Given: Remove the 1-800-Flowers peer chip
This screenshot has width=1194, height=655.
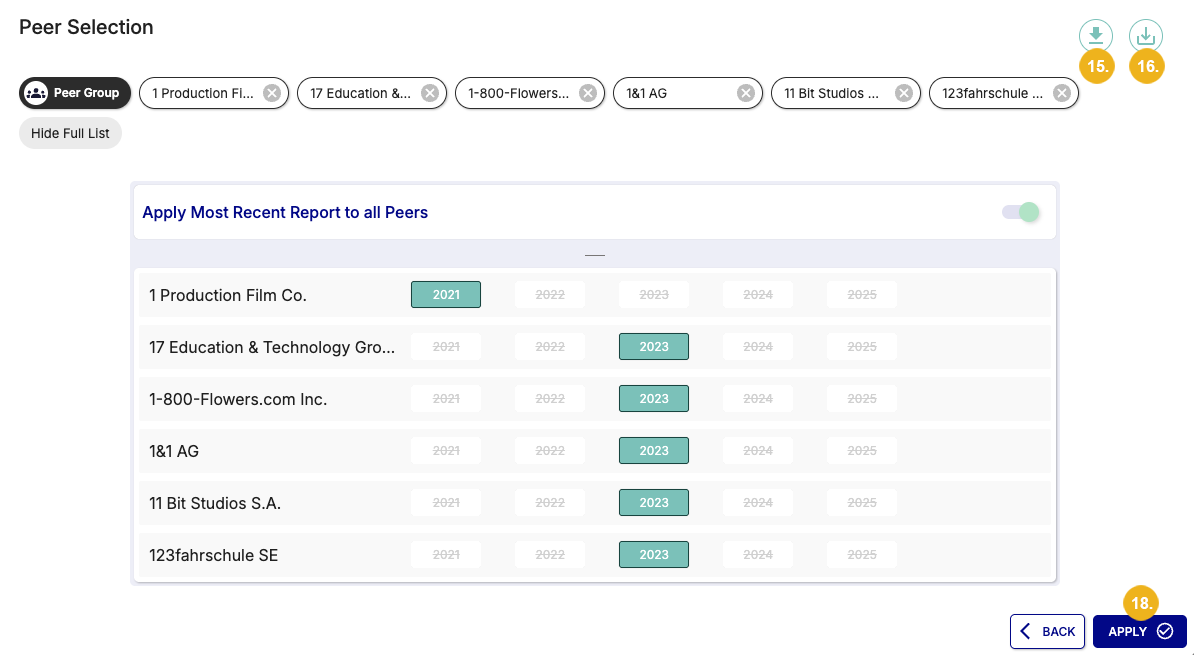Looking at the screenshot, I should click(x=587, y=92).
